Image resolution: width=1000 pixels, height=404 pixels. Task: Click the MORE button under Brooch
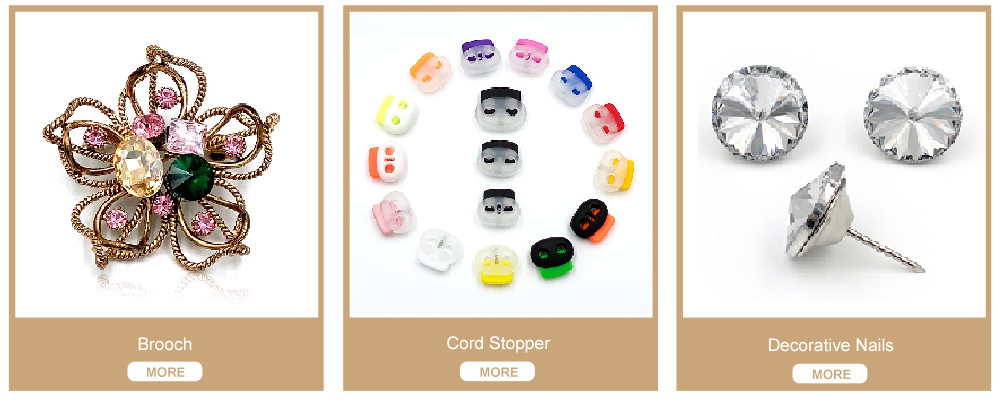pyautogui.click(x=165, y=371)
